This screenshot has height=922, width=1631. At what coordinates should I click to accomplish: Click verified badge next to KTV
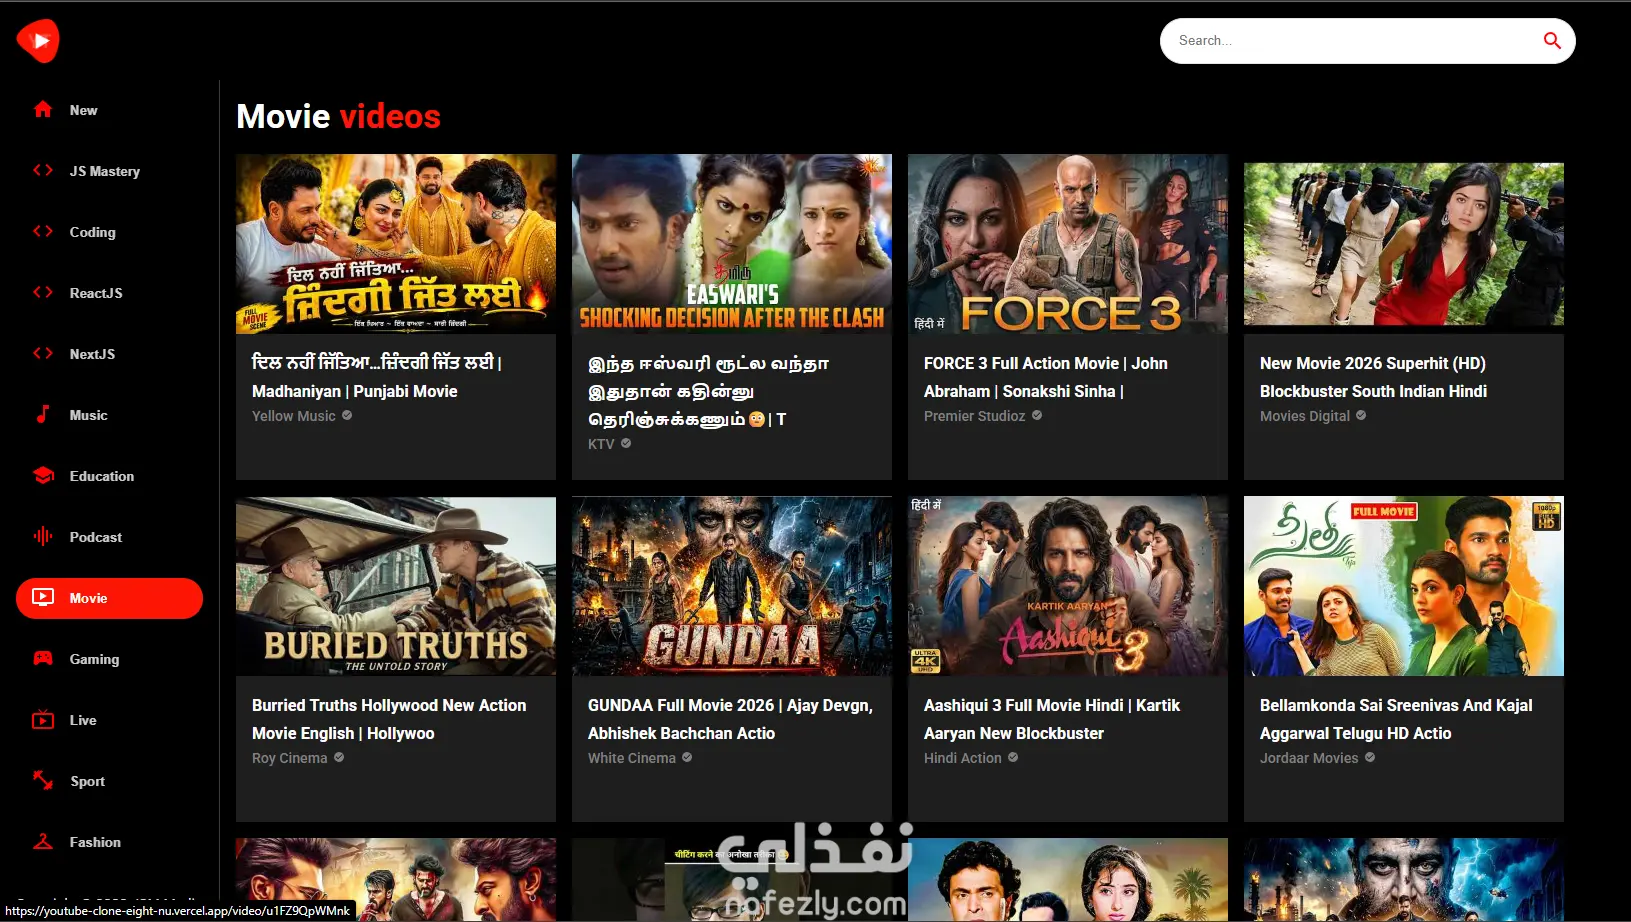[626, 443]
